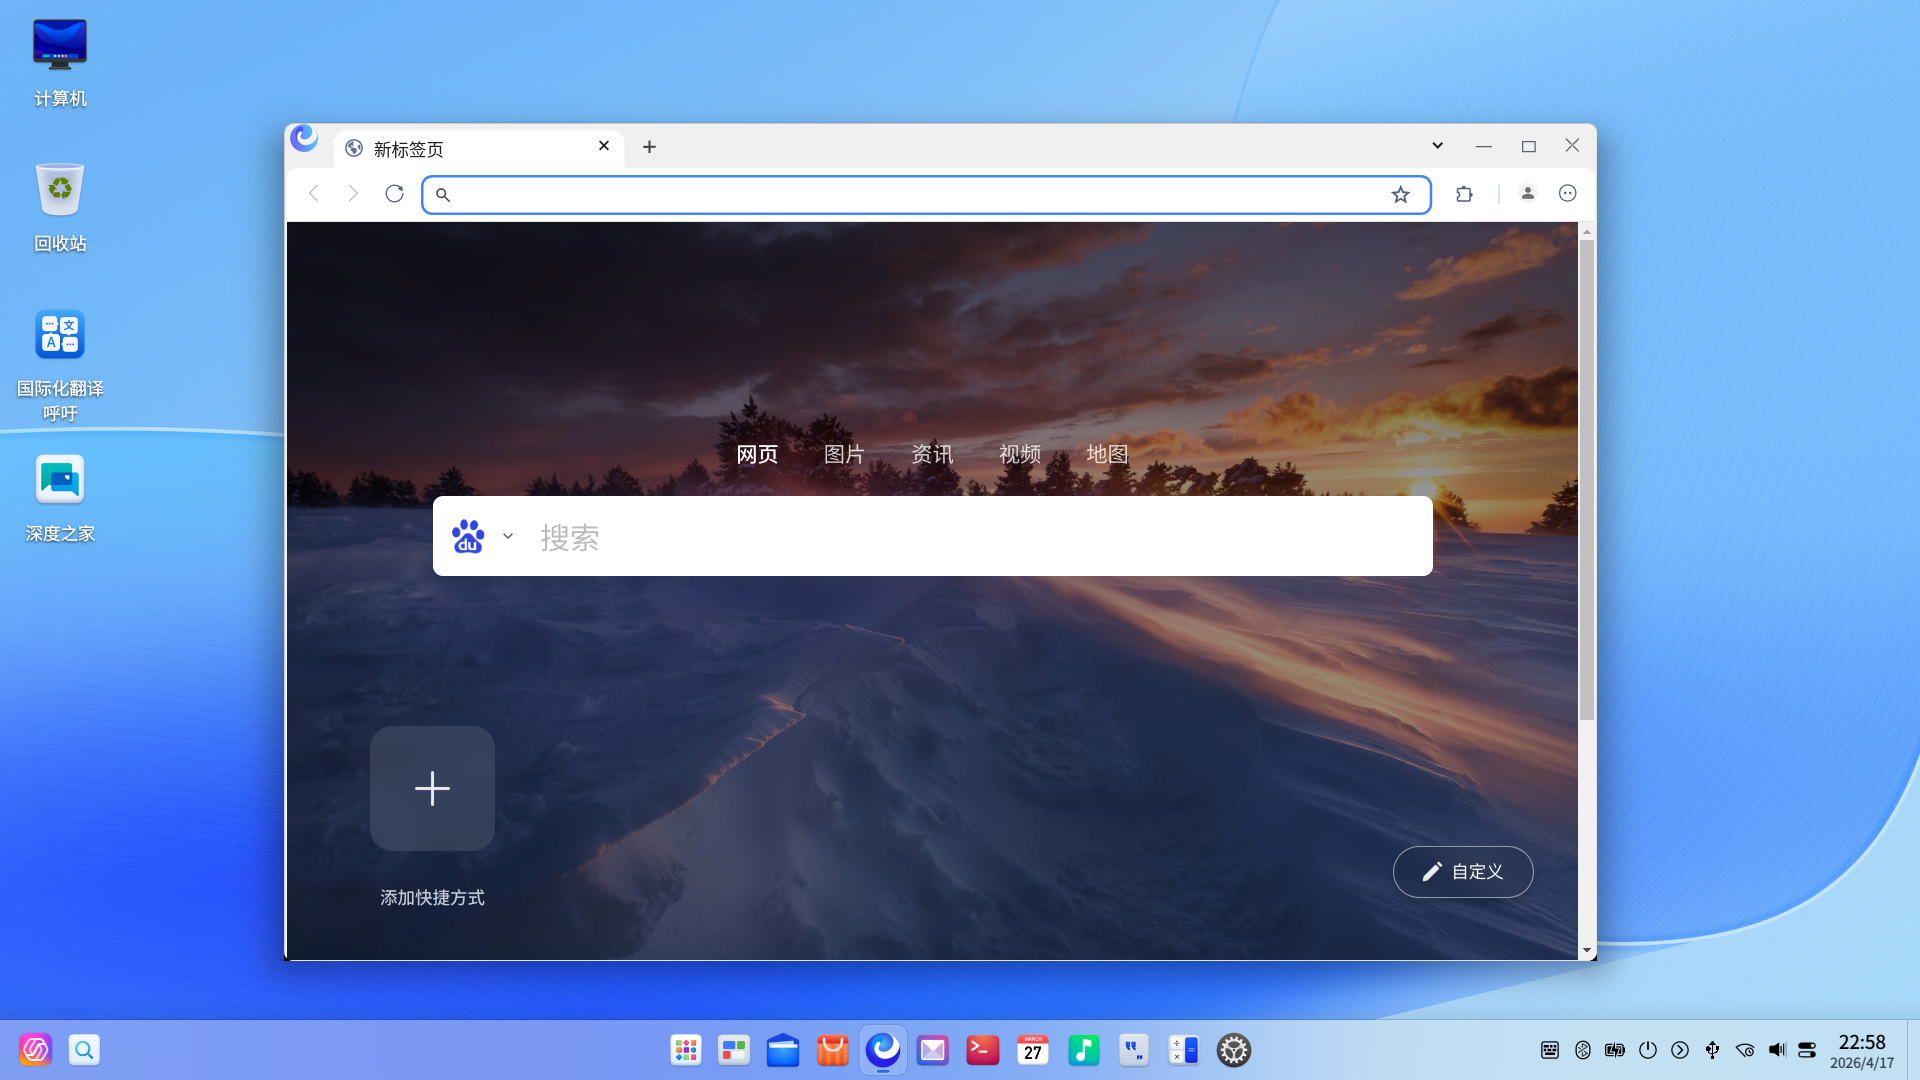Open the browser menu ellipsis icon
Viewport: 1920px width, 1080px height.
pyautogui.click(x=1567, y=194)
